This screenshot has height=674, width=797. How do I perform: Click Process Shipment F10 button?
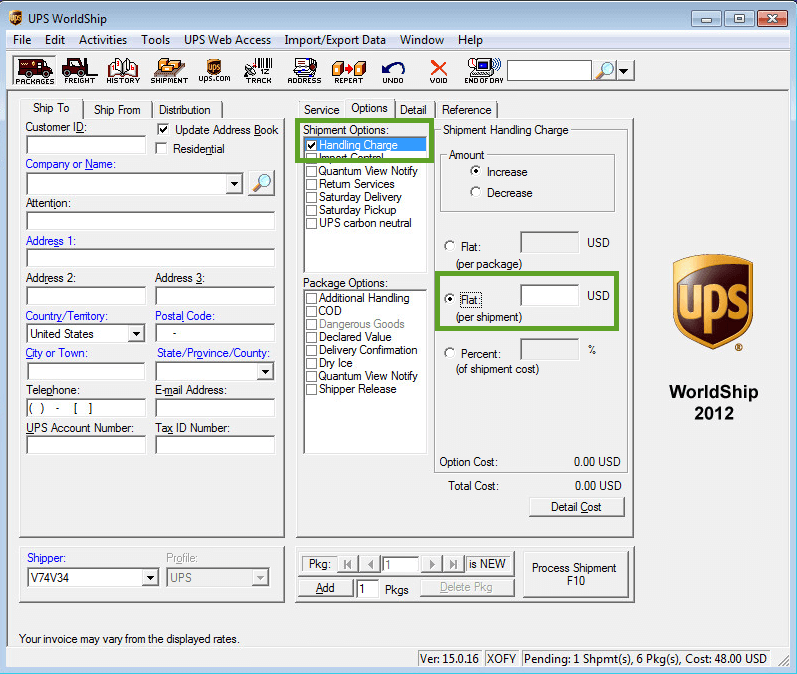(x=575, y=574)
